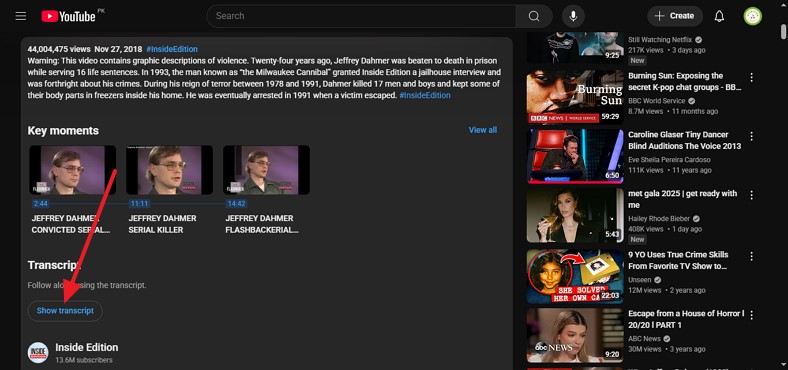This screenshot has width=788, height=370.
Task: Click #InsideEdition hashtag at description end
Action: tap(425, 96)
